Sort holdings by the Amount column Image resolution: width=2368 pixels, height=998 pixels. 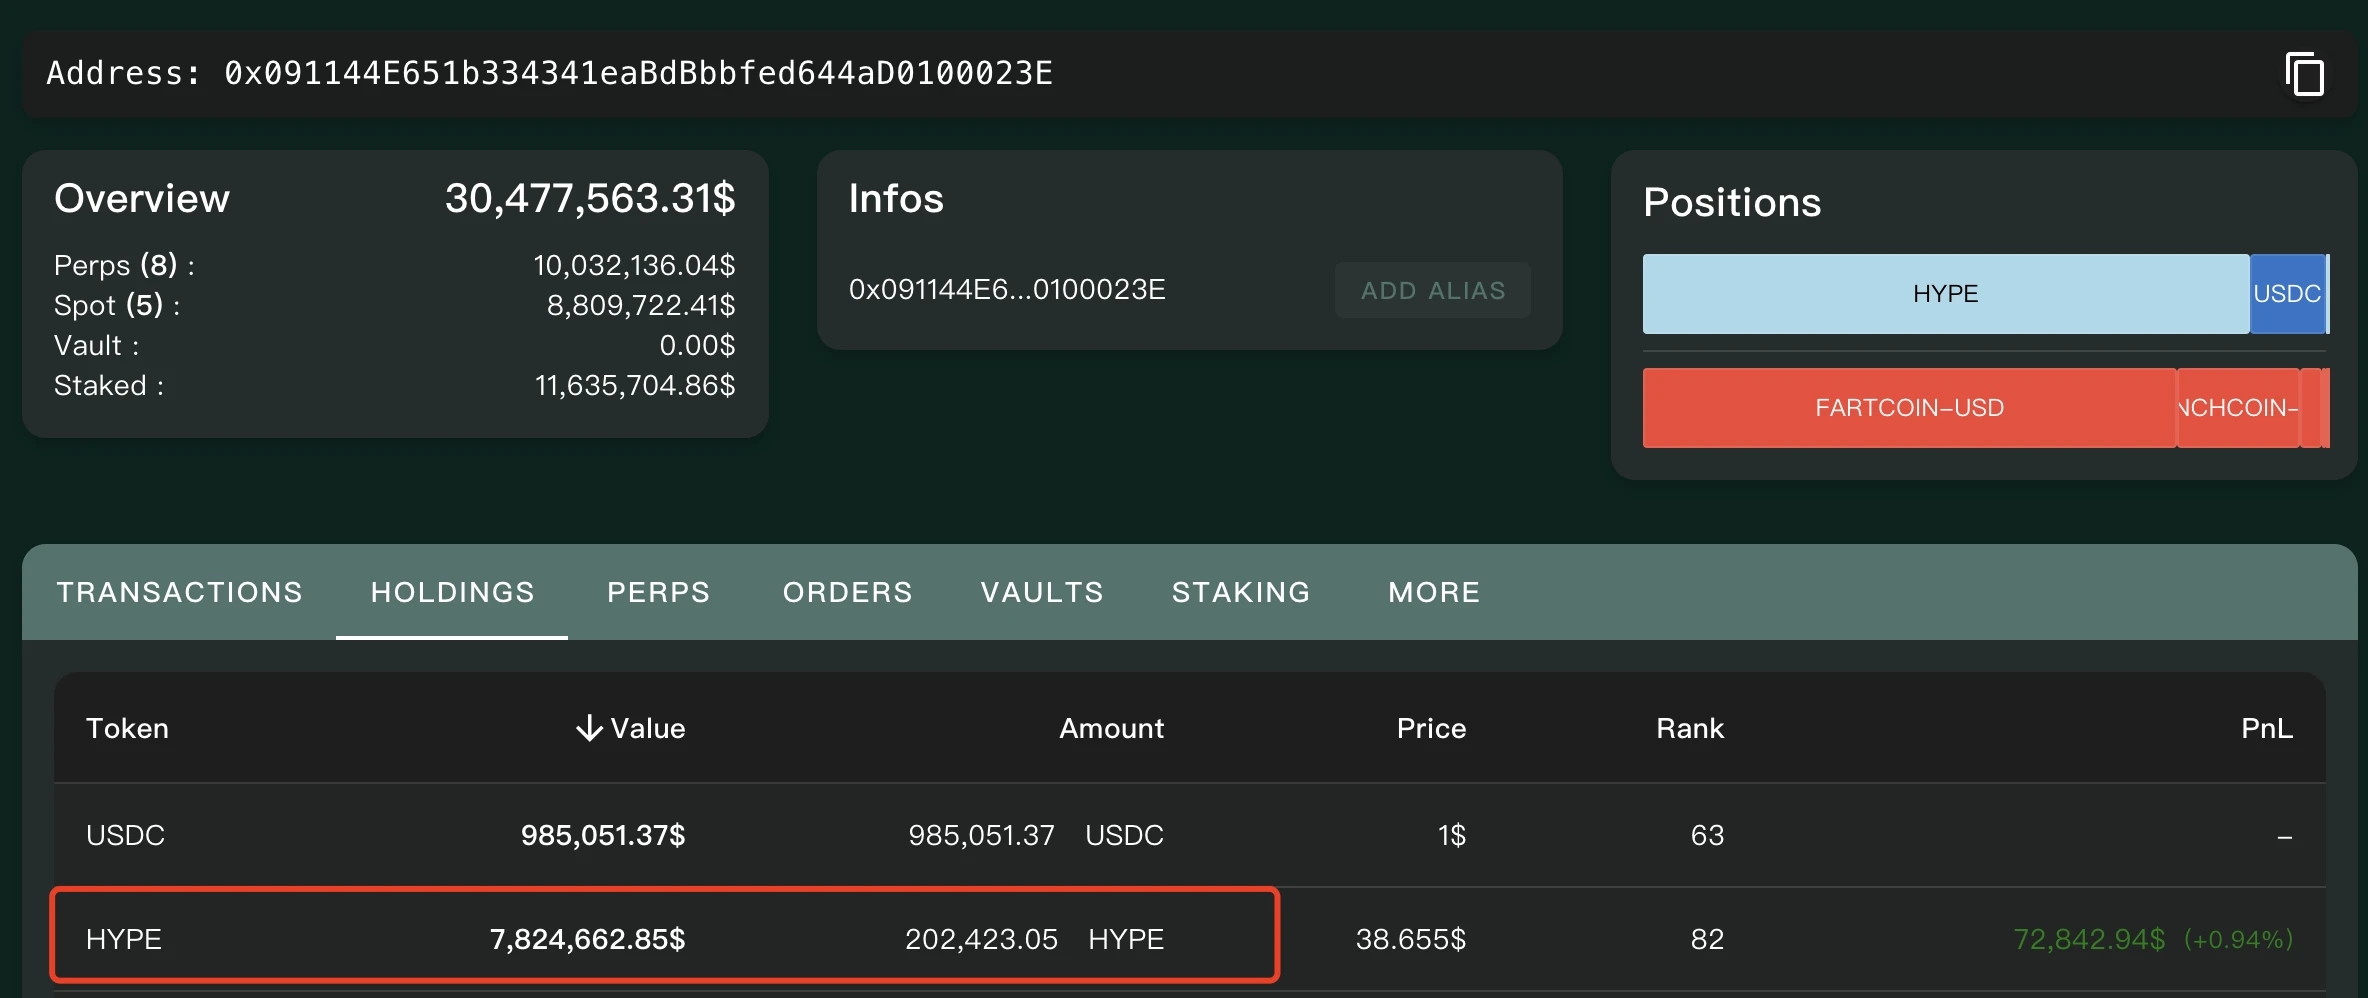click(x=1110, y=728)
